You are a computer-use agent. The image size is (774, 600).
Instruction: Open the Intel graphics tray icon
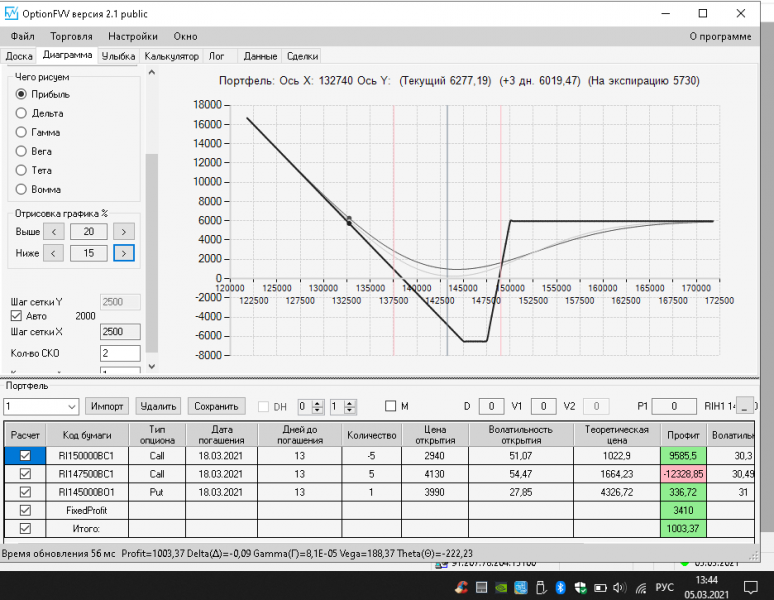521,587
